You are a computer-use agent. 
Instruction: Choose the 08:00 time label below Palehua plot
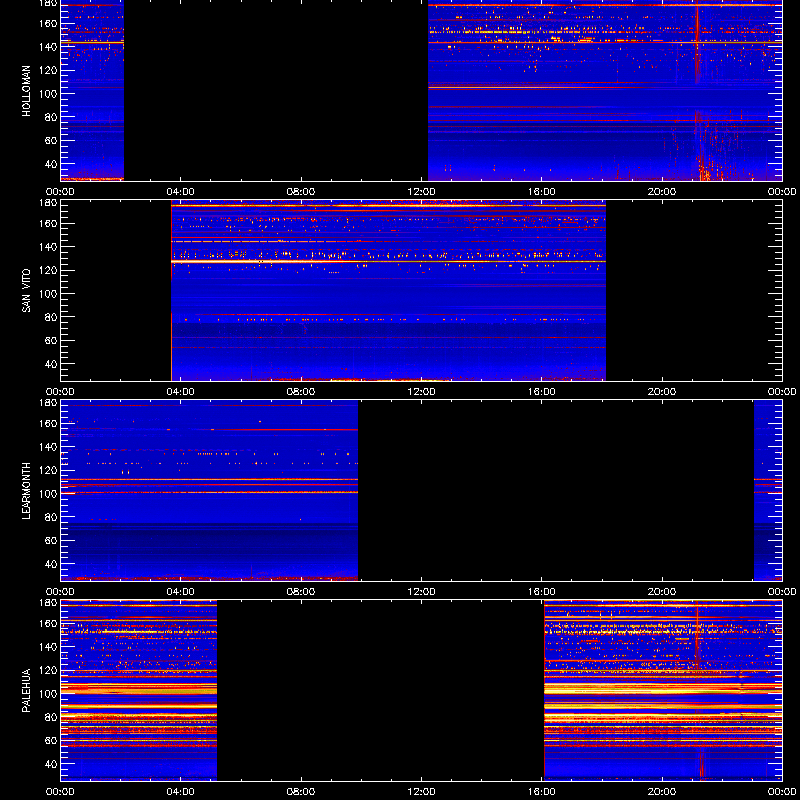pyautogui.click(x=301, y=792)
